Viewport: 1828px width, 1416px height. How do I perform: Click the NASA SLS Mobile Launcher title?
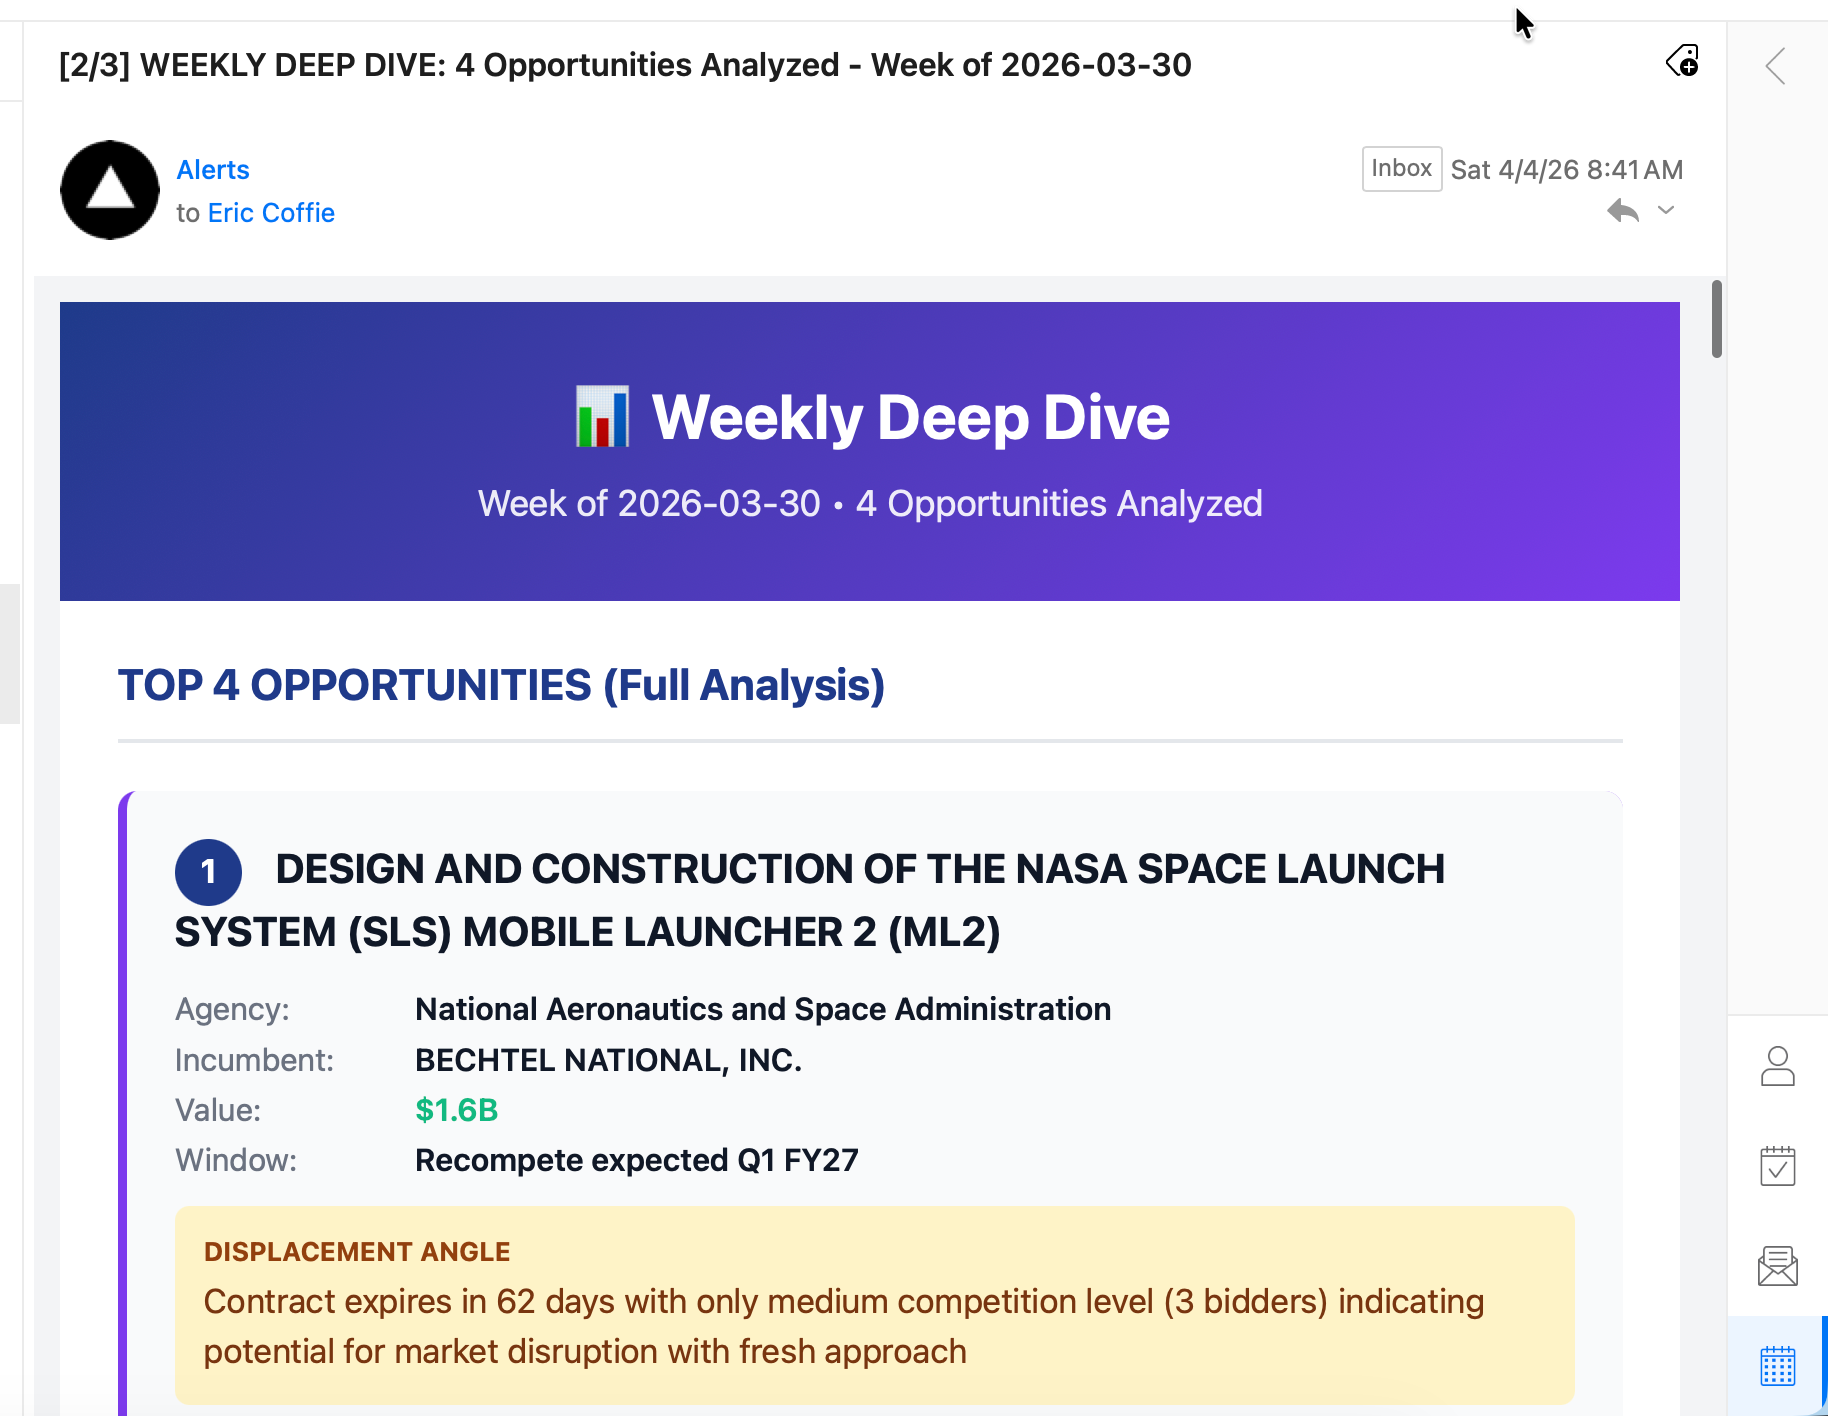point(810,900)
